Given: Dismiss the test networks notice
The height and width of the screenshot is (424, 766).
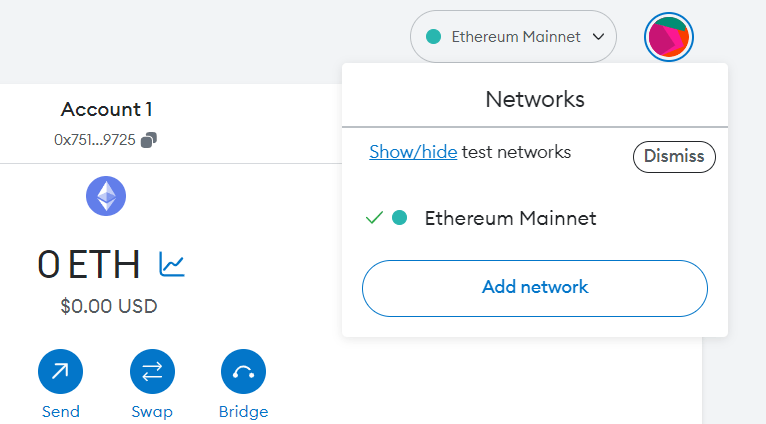Looking at the screenshot, I should pyautogui.click(x=674, y=156).
